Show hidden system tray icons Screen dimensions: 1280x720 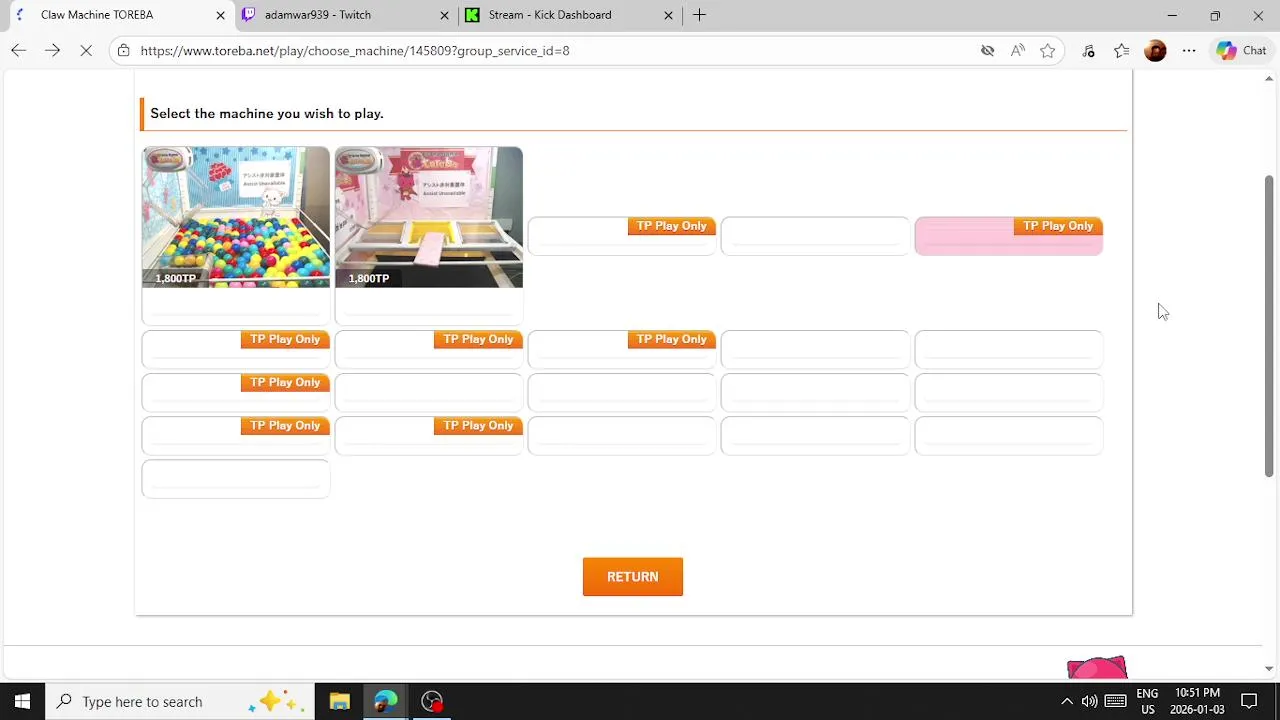coord(1066,701)
